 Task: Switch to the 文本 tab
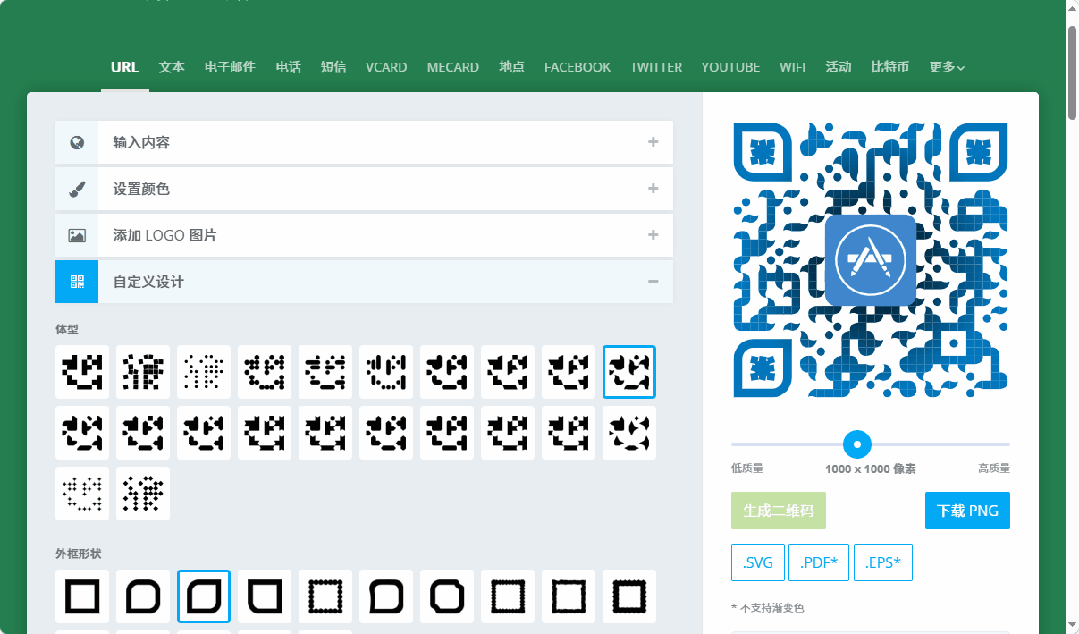pos(171,67)
